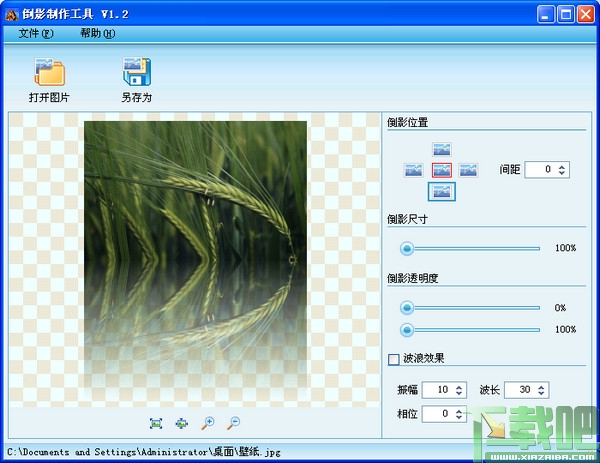Zoom out of the preview image
This screenshot has height=463, width=600.
(233, 423)
